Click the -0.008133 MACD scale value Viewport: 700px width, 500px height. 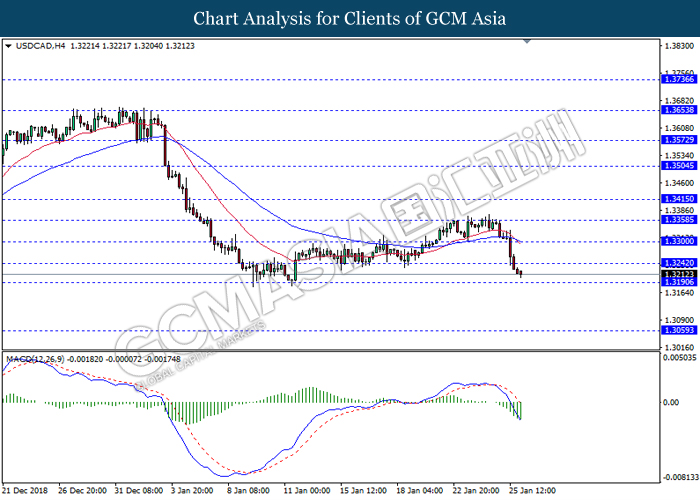(680, 477)
